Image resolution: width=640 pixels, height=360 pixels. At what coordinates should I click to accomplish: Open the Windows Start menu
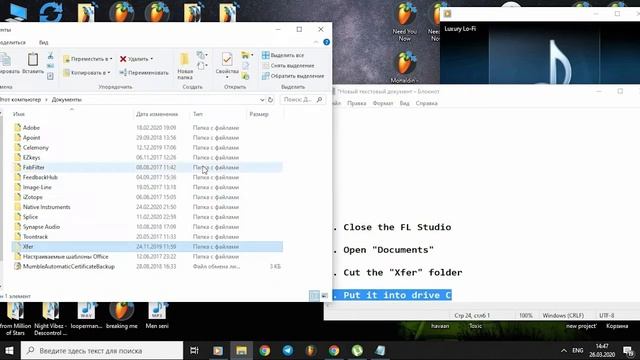point(9,351)
